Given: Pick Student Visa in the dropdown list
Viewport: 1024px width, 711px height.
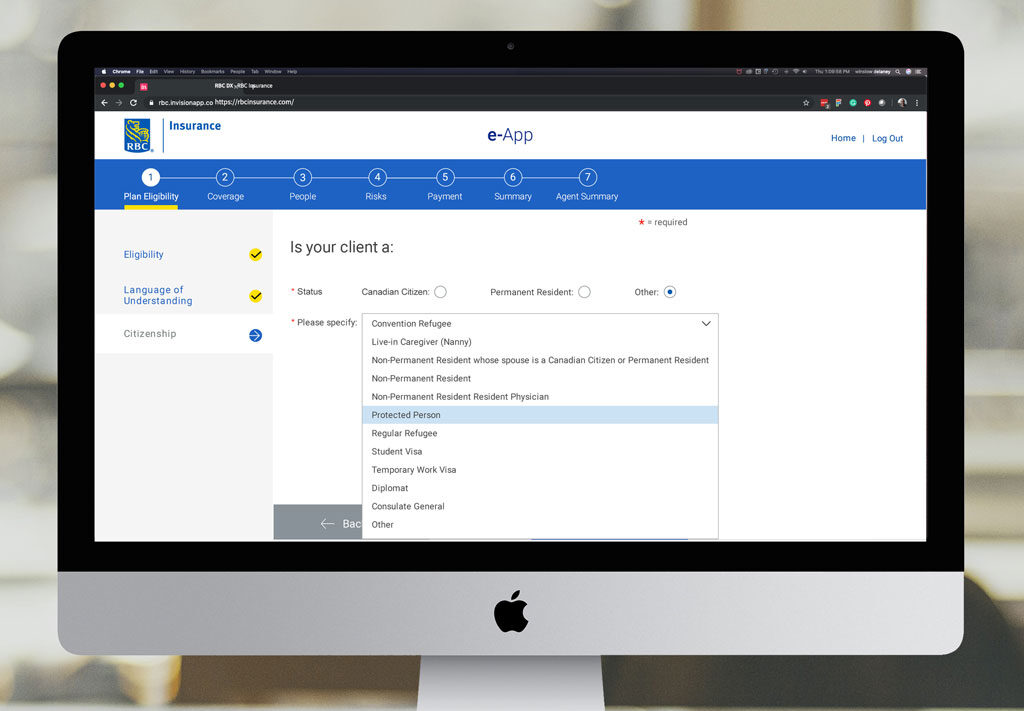Looking at the screenshot, I should (397, 452).
